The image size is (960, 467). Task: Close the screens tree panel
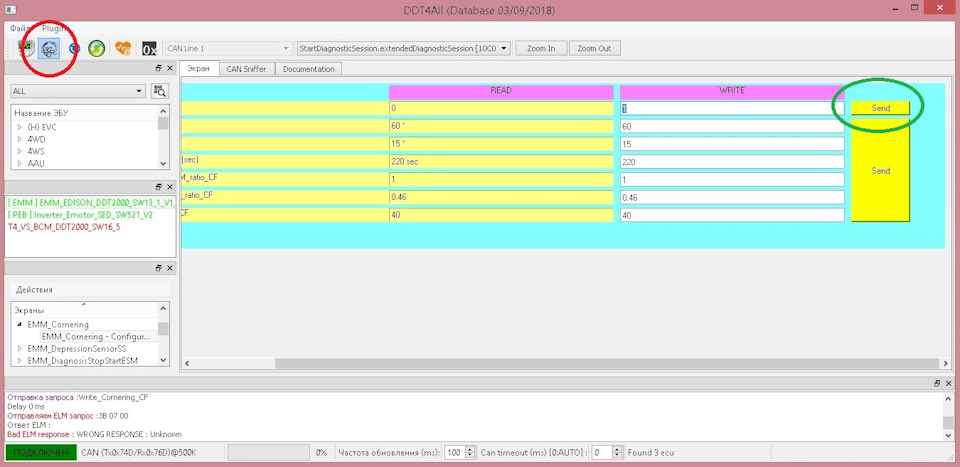[x=170, y=268]
